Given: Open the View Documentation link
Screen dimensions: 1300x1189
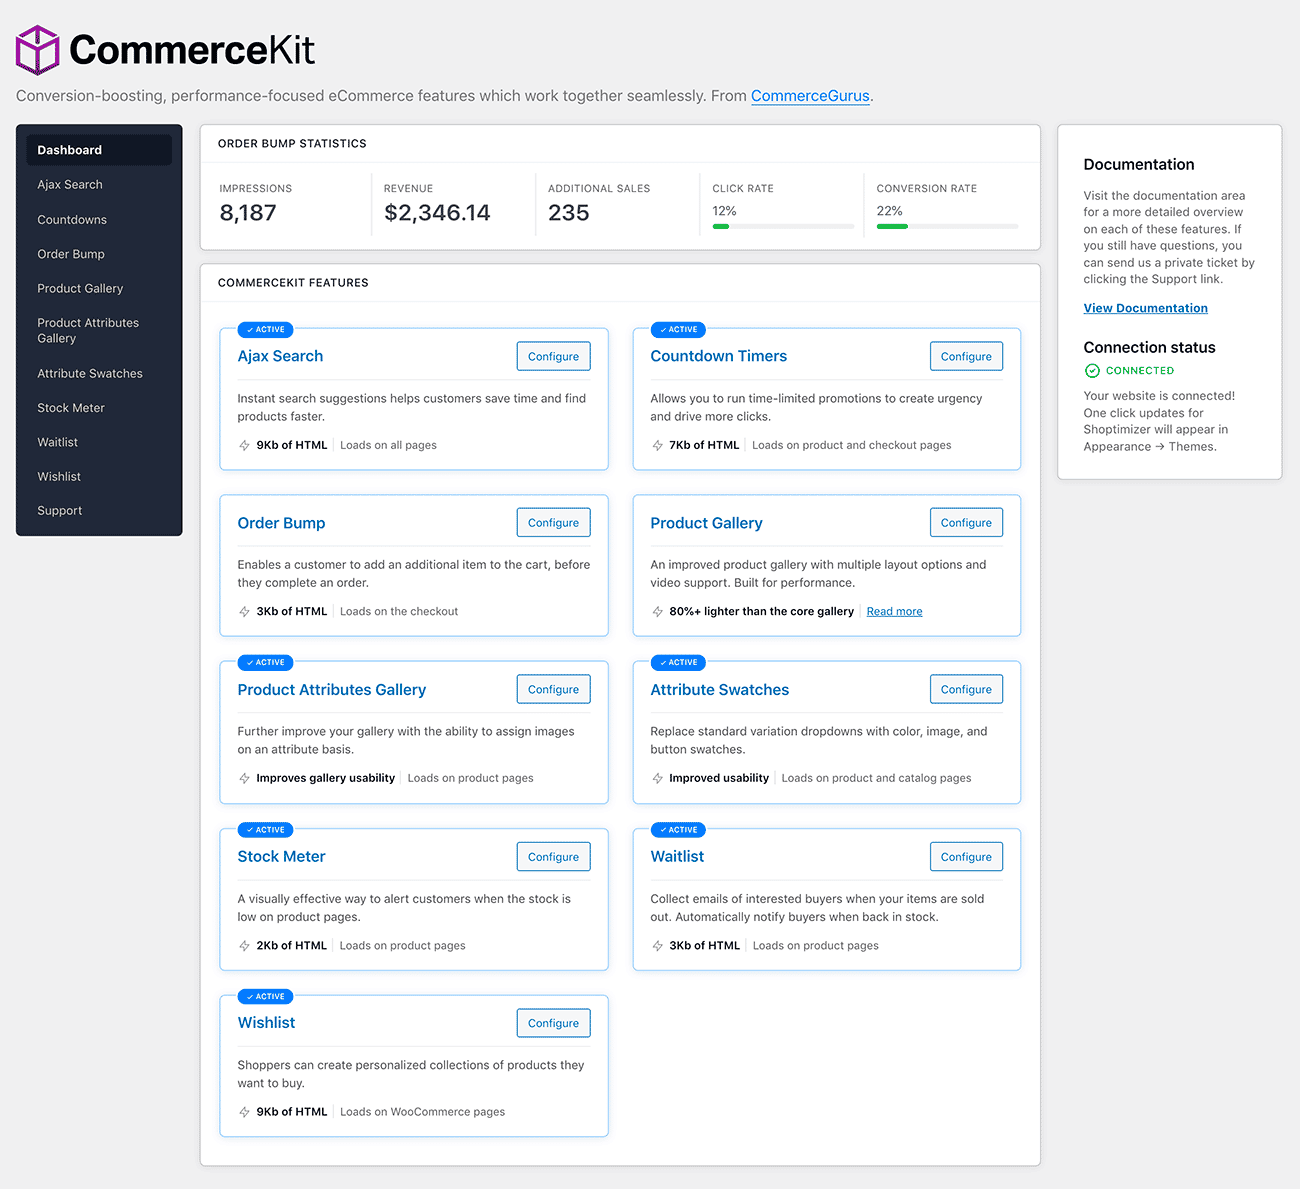Looking at the screenshot, I should pyautogui.click(x=1145, y=308).
